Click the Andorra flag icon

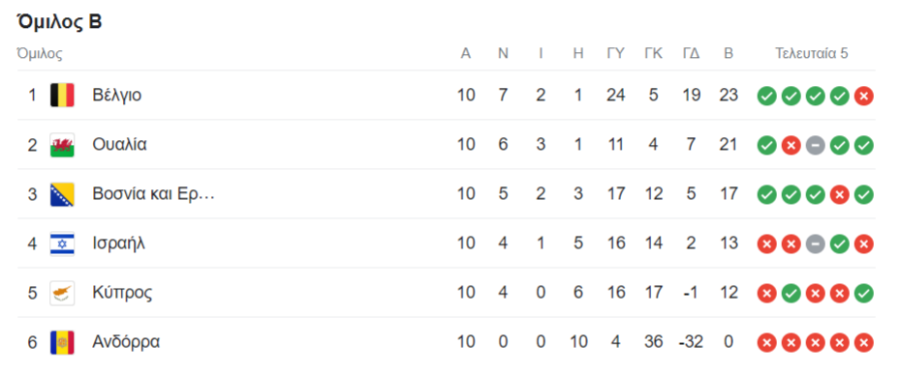[x=62, y=342]
